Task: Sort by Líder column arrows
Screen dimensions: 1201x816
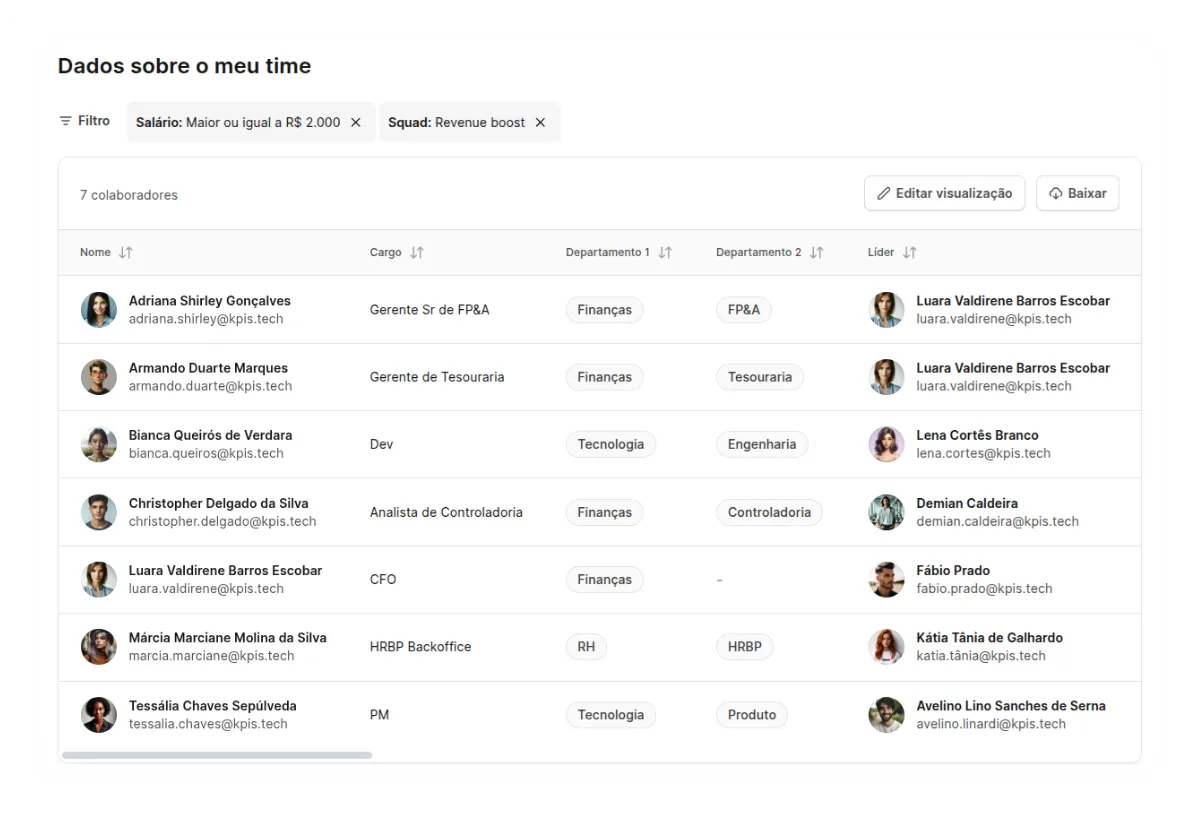Action: click(909, 253)
